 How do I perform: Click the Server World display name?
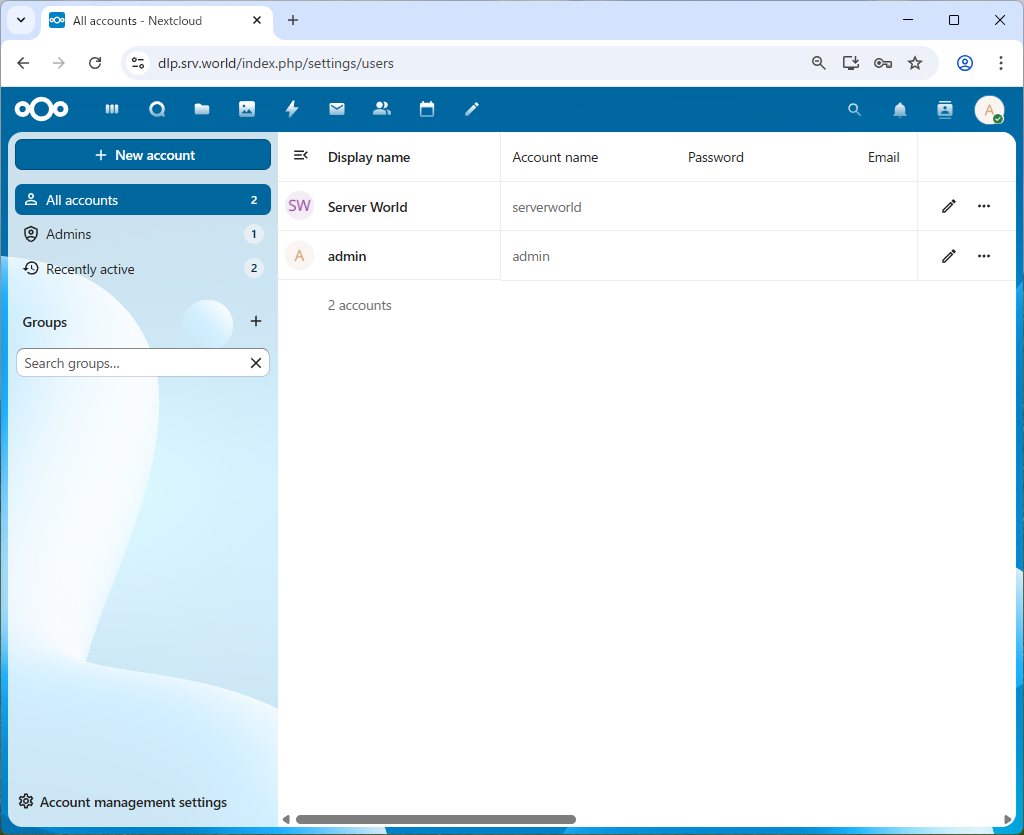(368, 207)
